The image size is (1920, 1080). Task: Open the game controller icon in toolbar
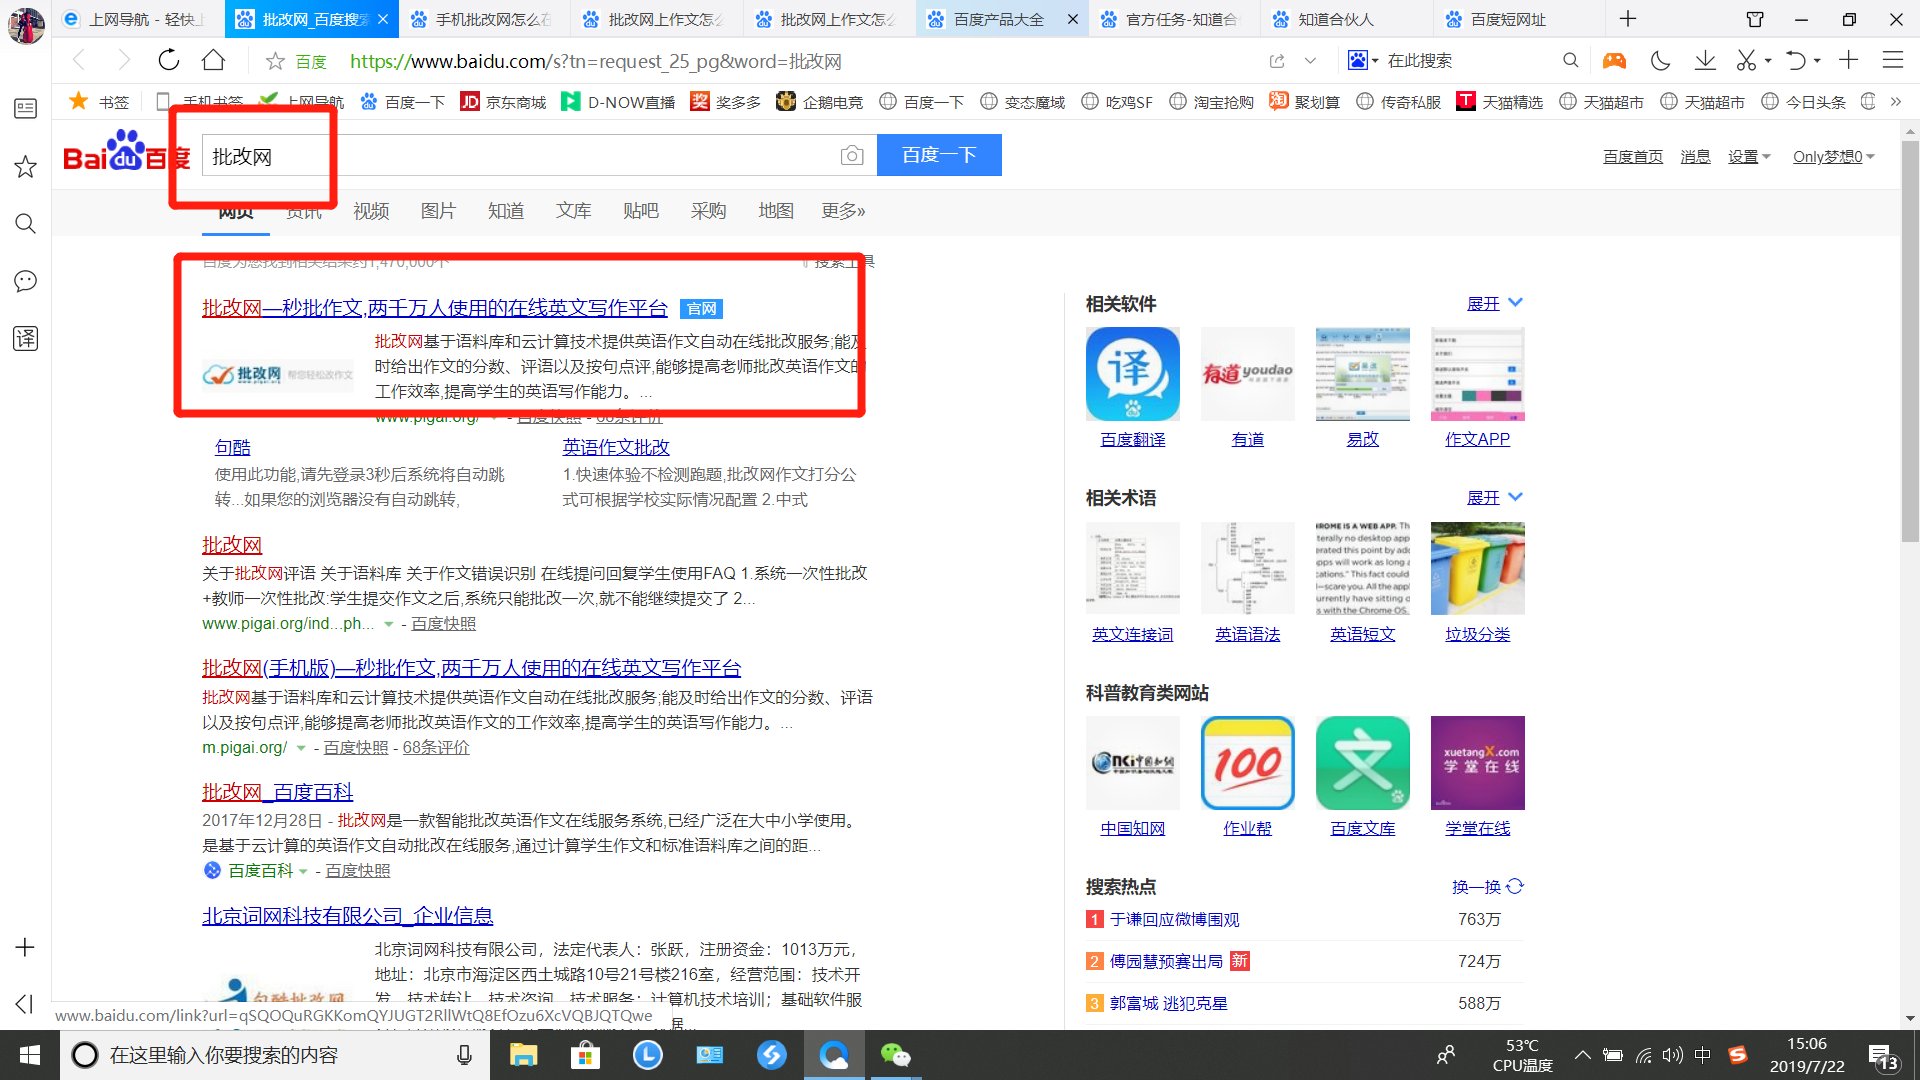(1614, 61)
